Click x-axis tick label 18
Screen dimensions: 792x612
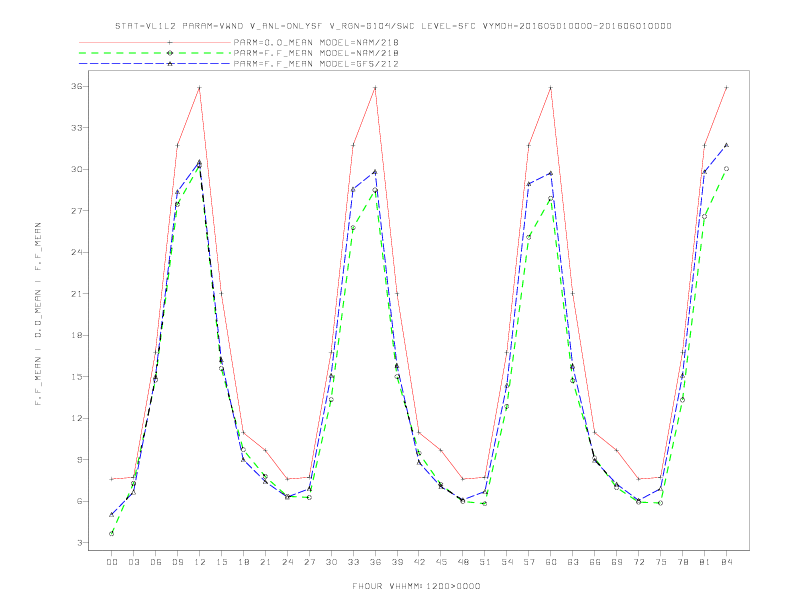(243, 562)
